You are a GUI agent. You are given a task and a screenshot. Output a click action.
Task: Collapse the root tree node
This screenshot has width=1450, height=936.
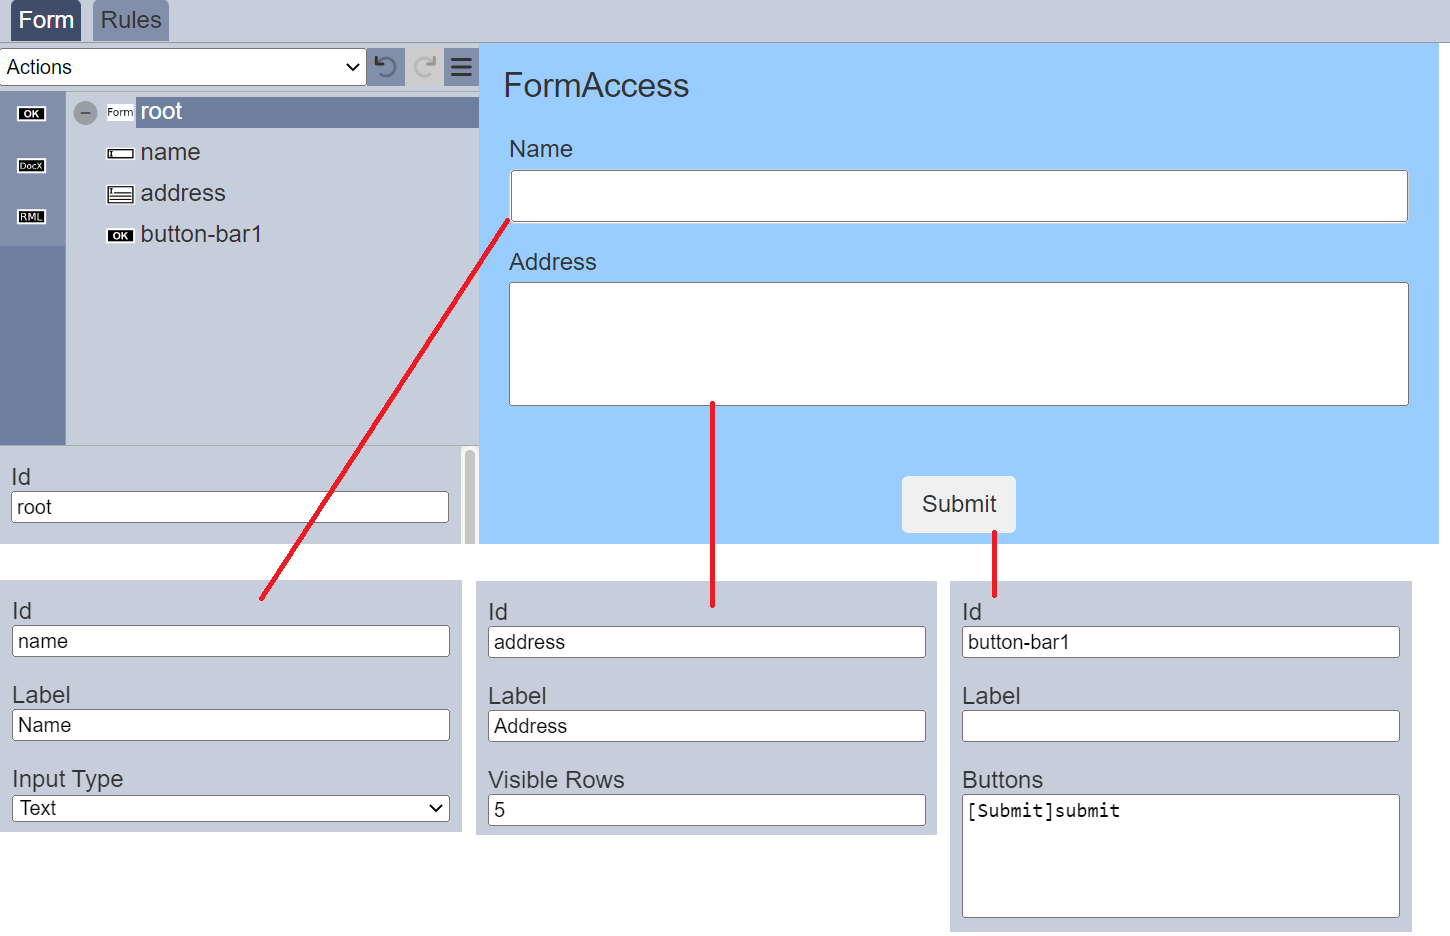click(86, 112)
